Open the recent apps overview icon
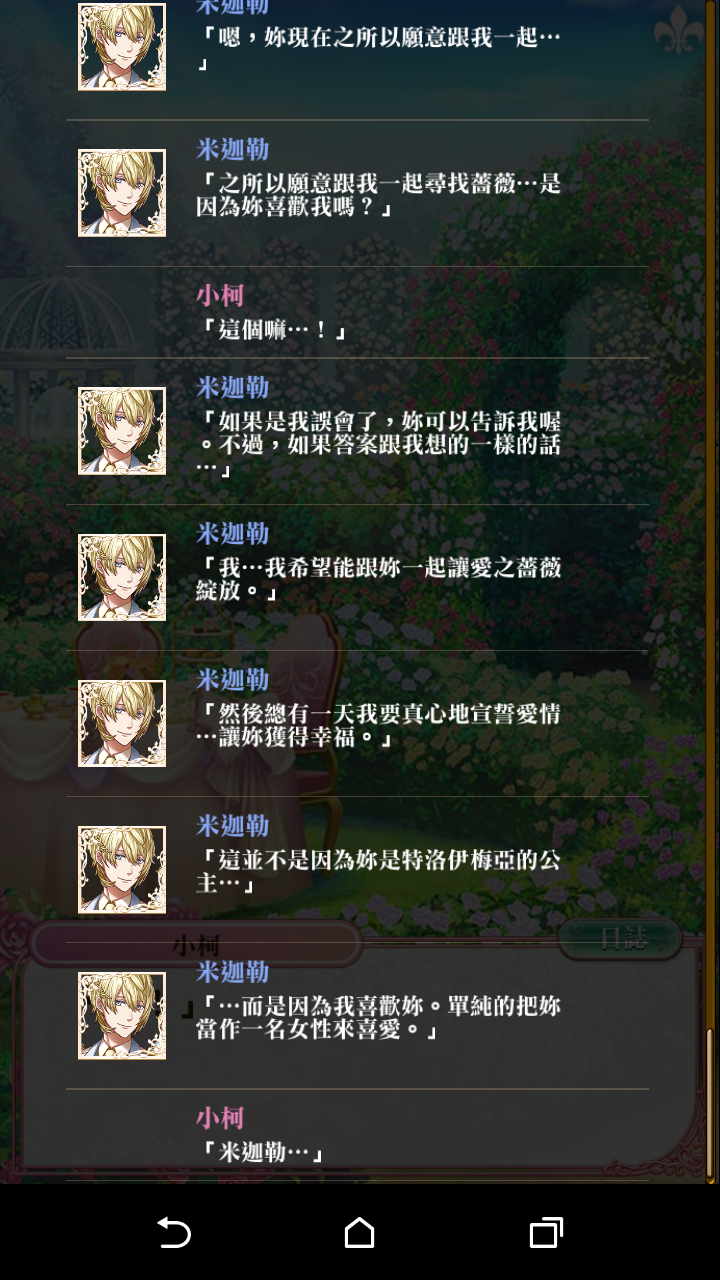The width and height of the screenshot is (720, 1280). click(546, 1232)
